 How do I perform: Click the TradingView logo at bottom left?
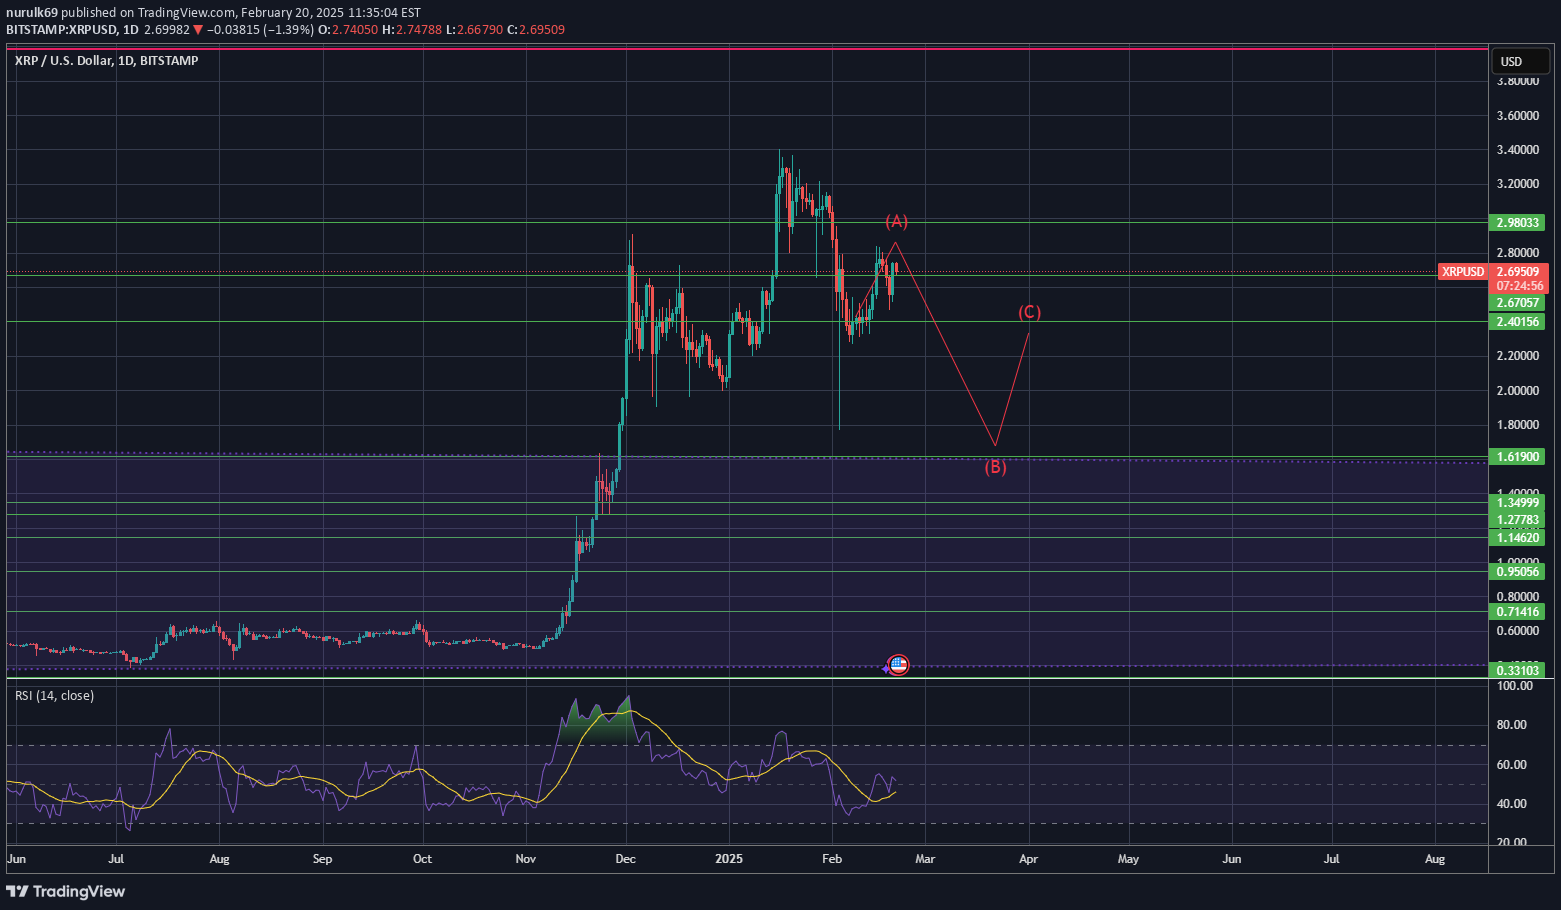click(66, 891)
